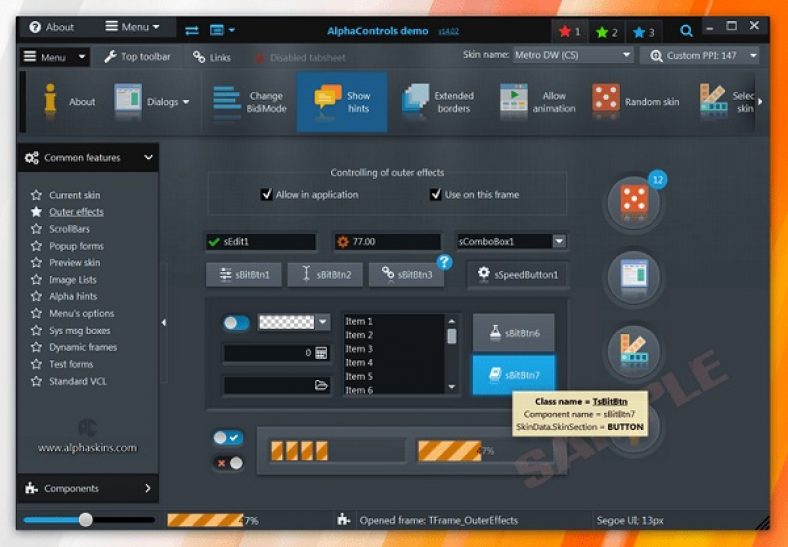Toggle the Show hints toolbar button
This screenshot has width=788, height=547.
click(x=342, y=102)
